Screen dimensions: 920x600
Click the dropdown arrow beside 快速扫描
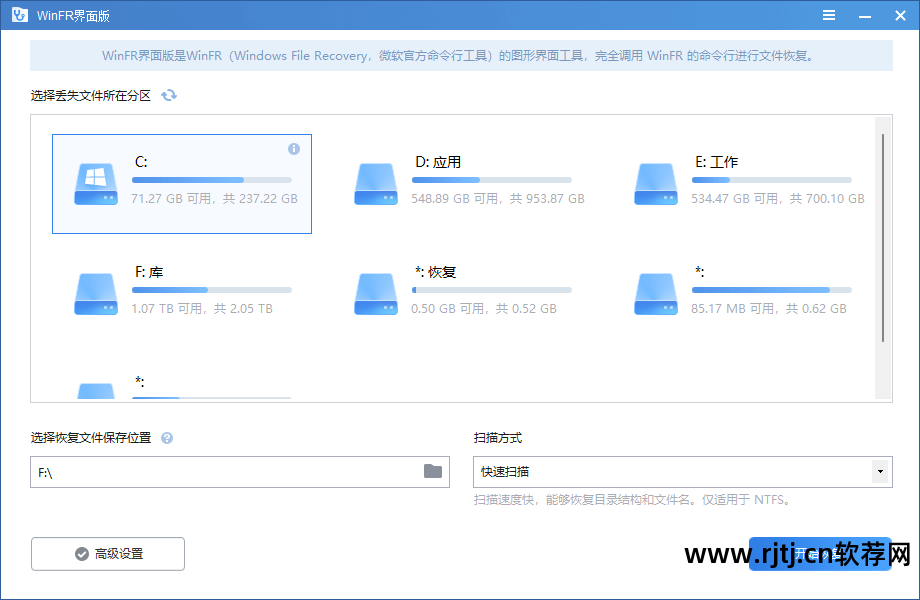(879, 471)
